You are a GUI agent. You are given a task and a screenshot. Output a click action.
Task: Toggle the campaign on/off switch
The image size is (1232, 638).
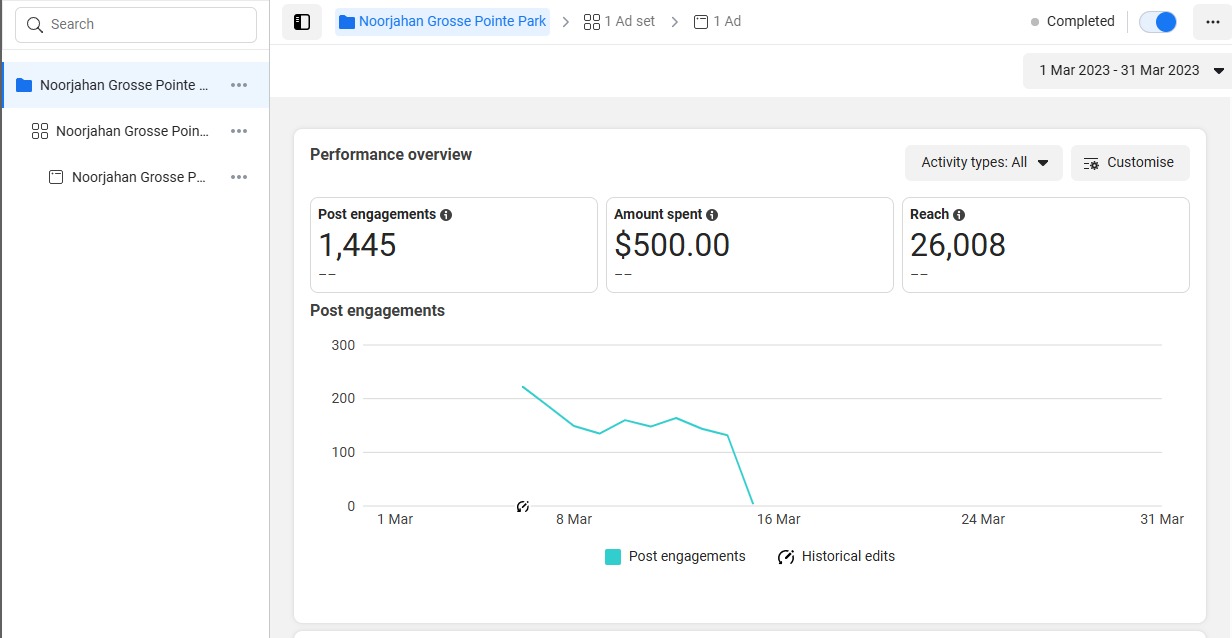click(x=1158, y=22)
